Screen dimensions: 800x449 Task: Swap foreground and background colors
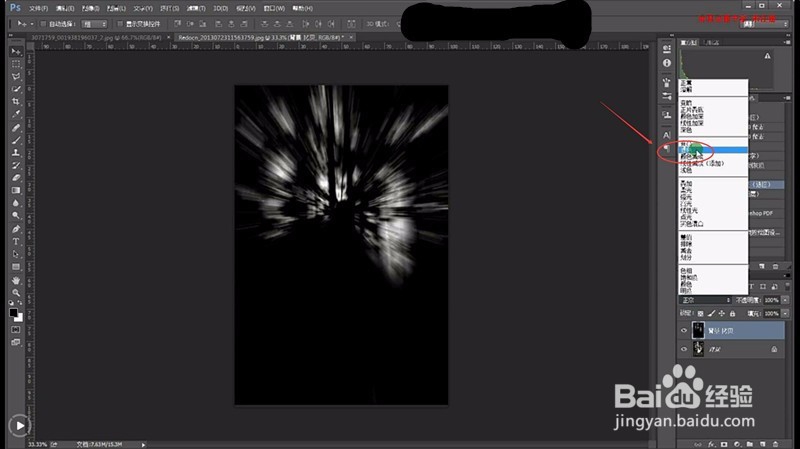20,303
